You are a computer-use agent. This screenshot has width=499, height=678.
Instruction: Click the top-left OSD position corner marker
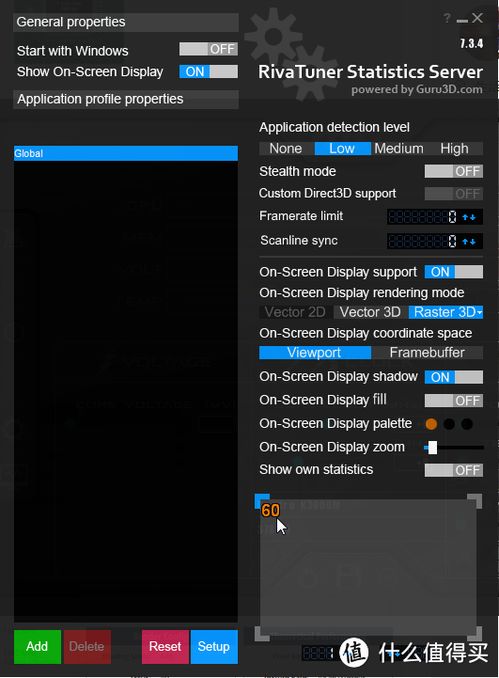[x=262, y=501]
